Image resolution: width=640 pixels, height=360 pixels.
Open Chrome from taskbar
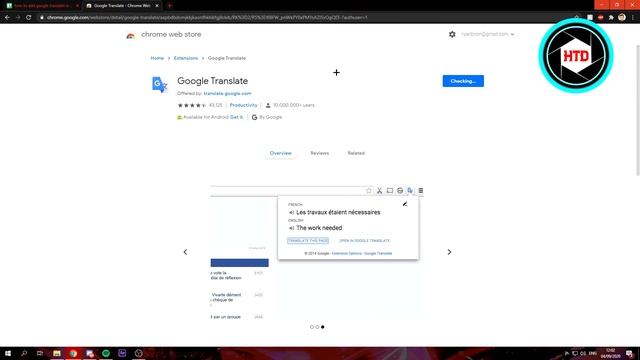click(73, 353)
